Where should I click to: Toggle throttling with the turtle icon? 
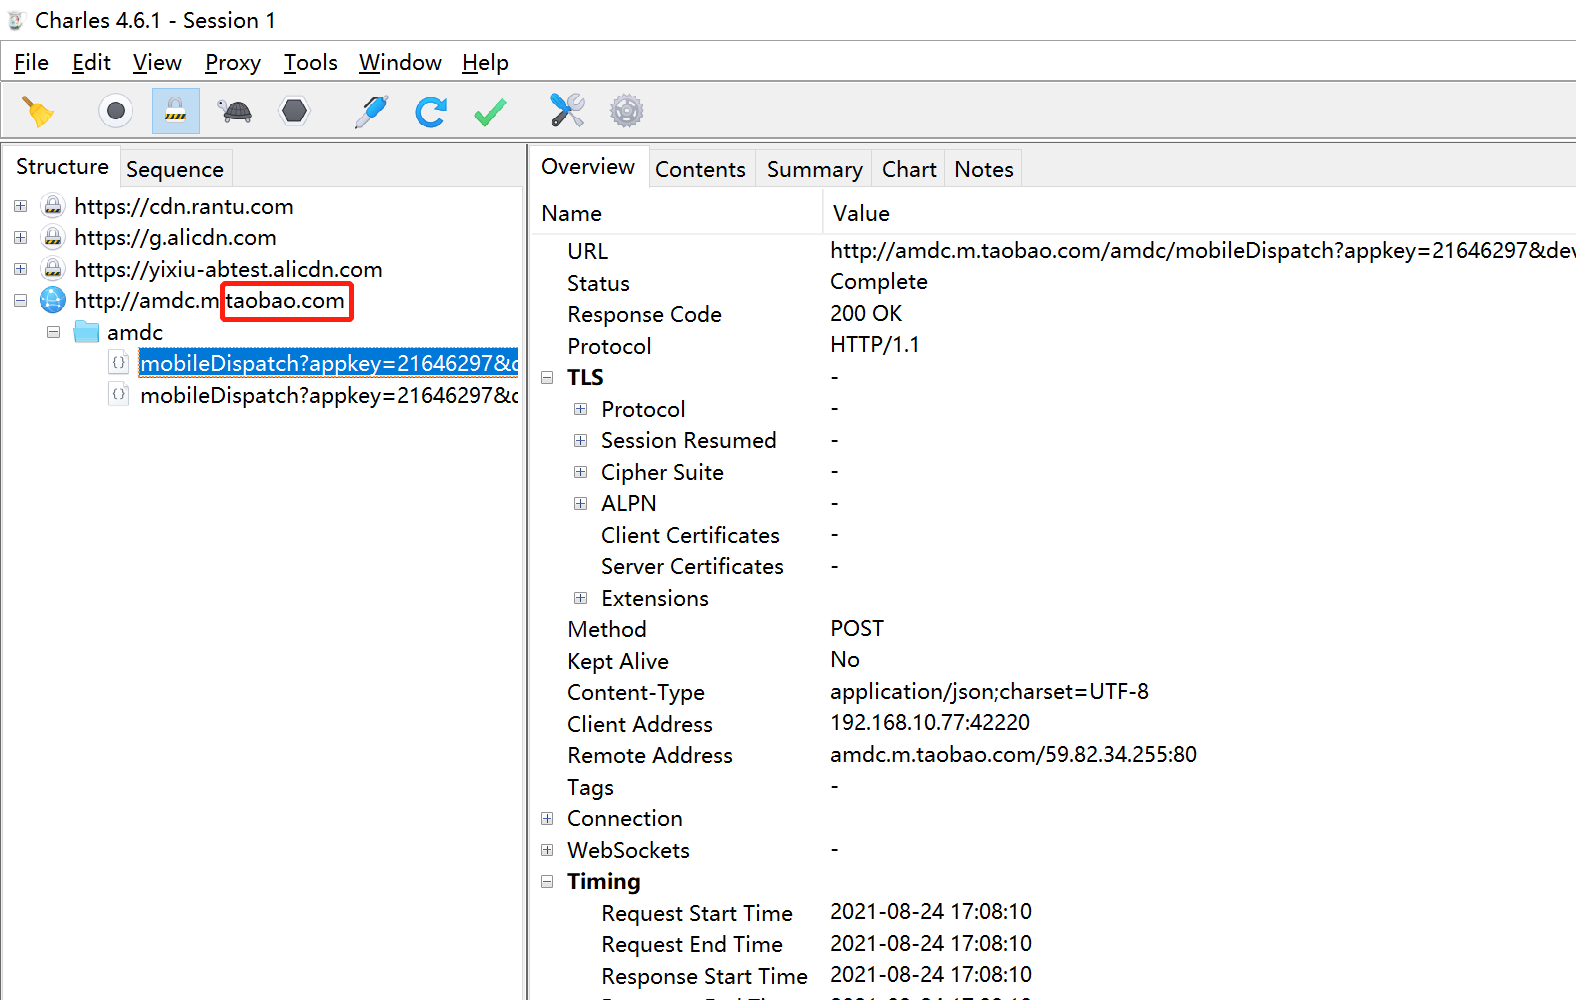[236, 111]
